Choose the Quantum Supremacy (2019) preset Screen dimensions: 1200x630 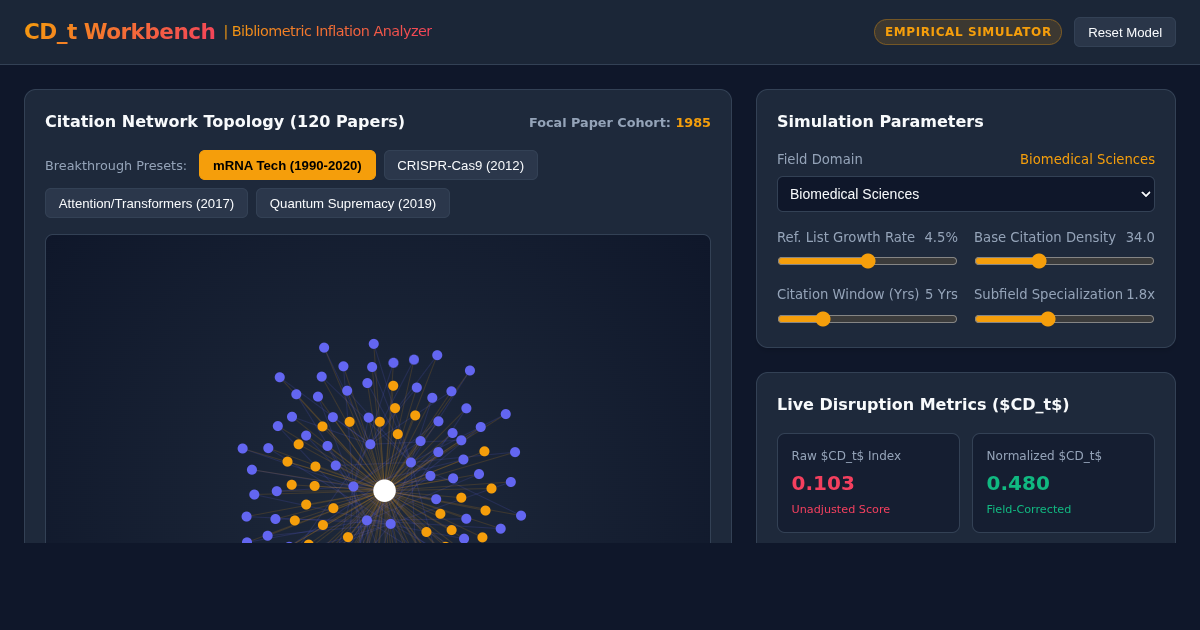[x=353, y=203]
